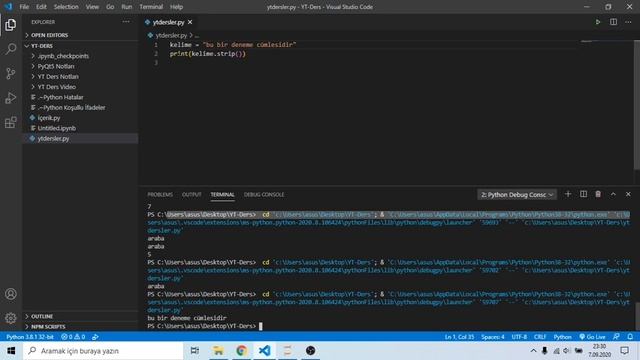The image size is (640, 360).
Task: Open the errors and warnings status indicator
Action: (x=73, y=337)
